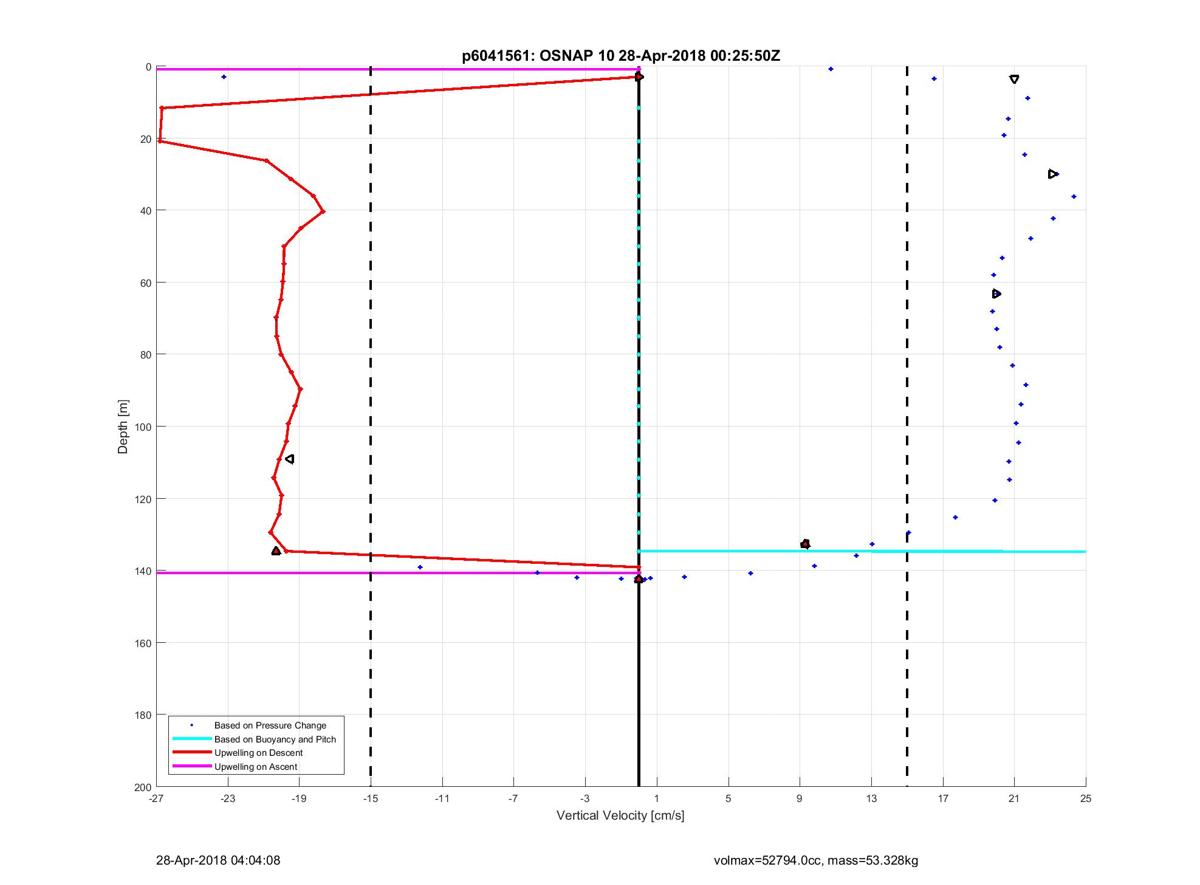Click the Vertical Velocity [cm/s] axis label
Image resolution: width=1200 pixels, height=885 pixels.
pyautogui.click(x=620, y=816)
